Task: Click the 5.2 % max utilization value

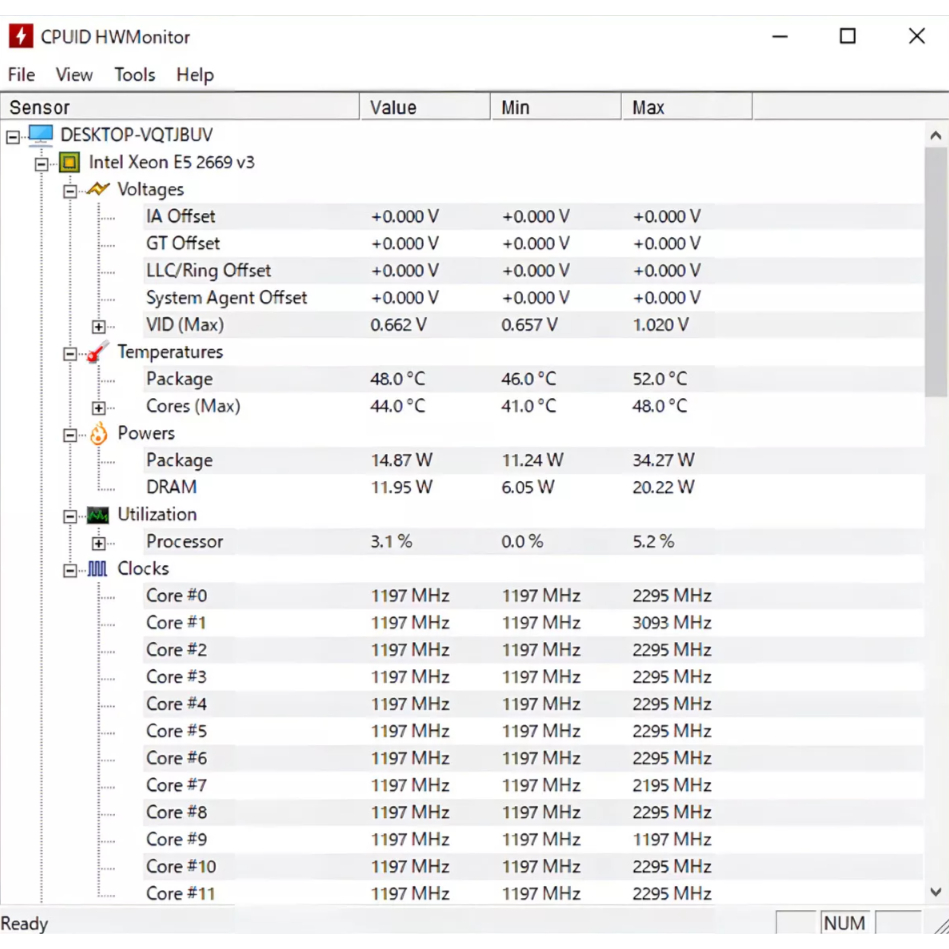Action: pyautogui.click(x=653, y=542)
